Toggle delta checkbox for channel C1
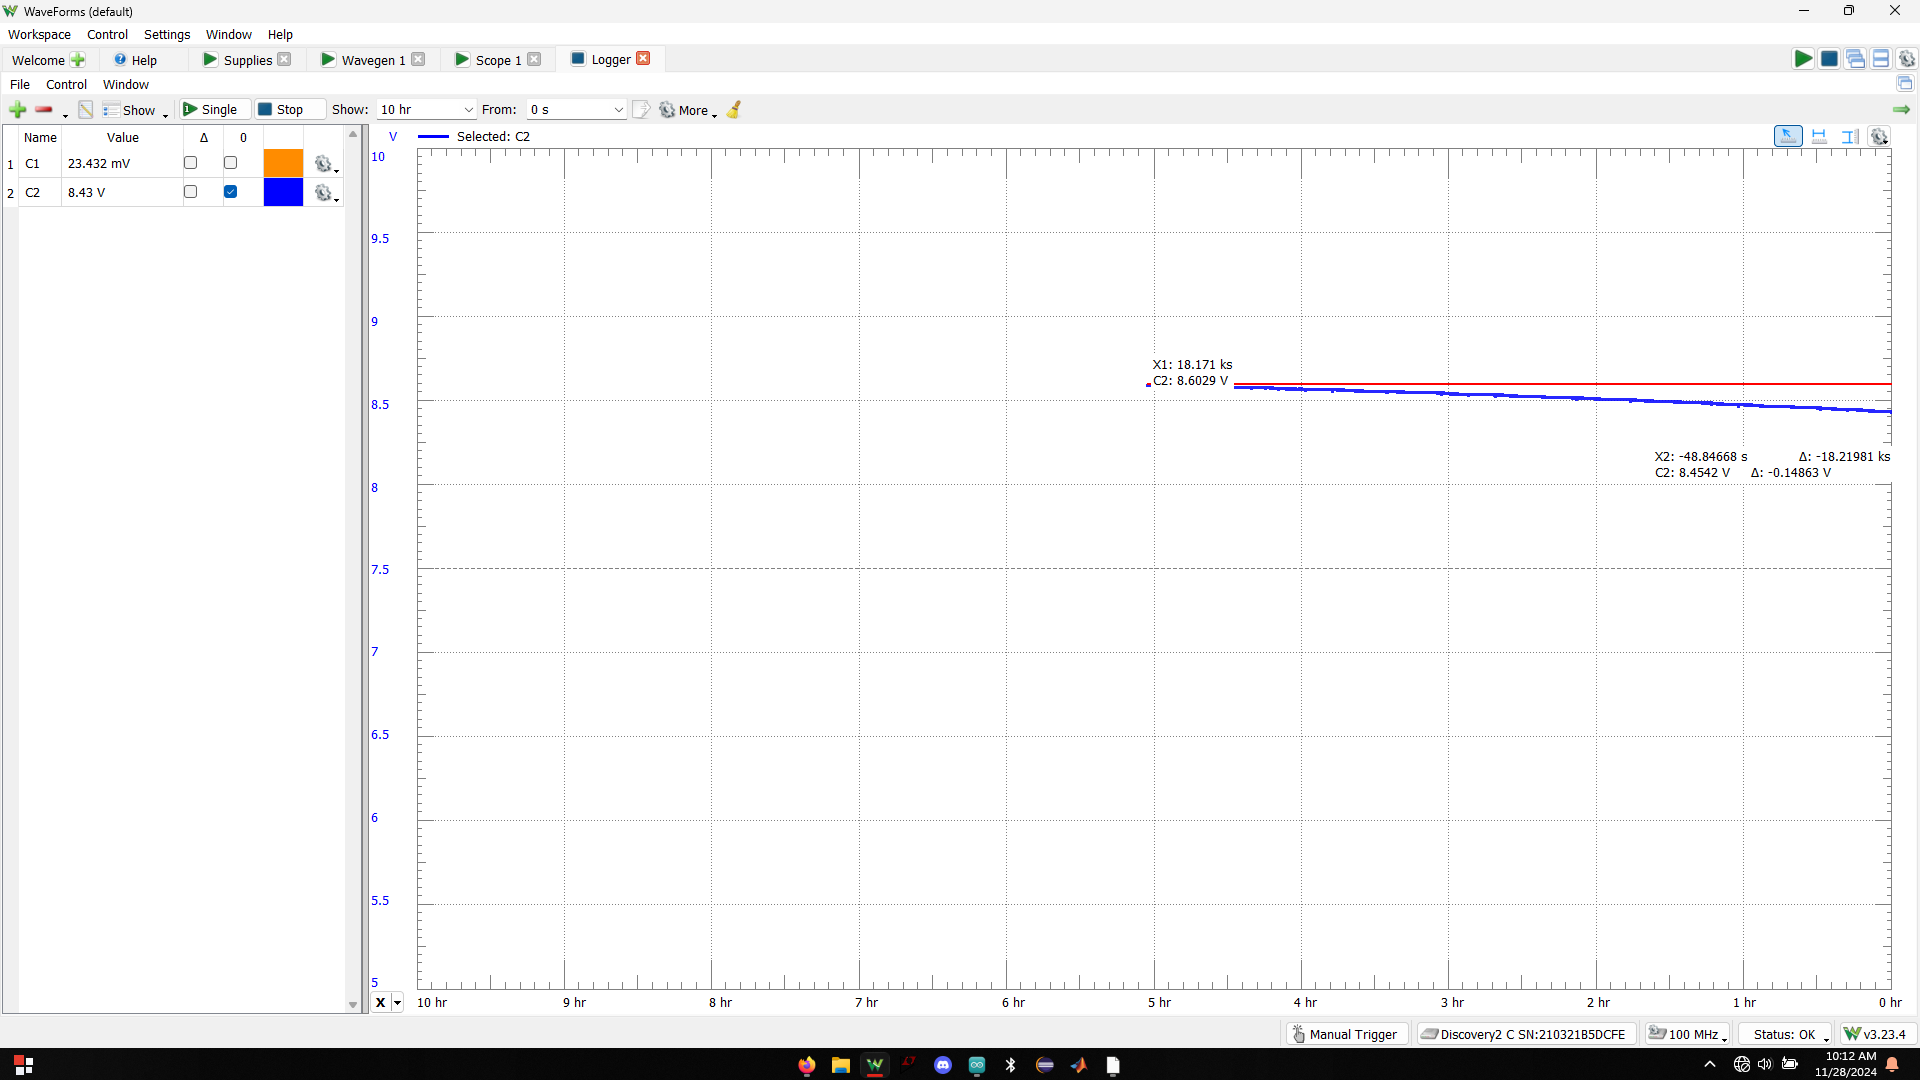The height and width of the screenshot is (1080, 1920). (x=190, y=163)
